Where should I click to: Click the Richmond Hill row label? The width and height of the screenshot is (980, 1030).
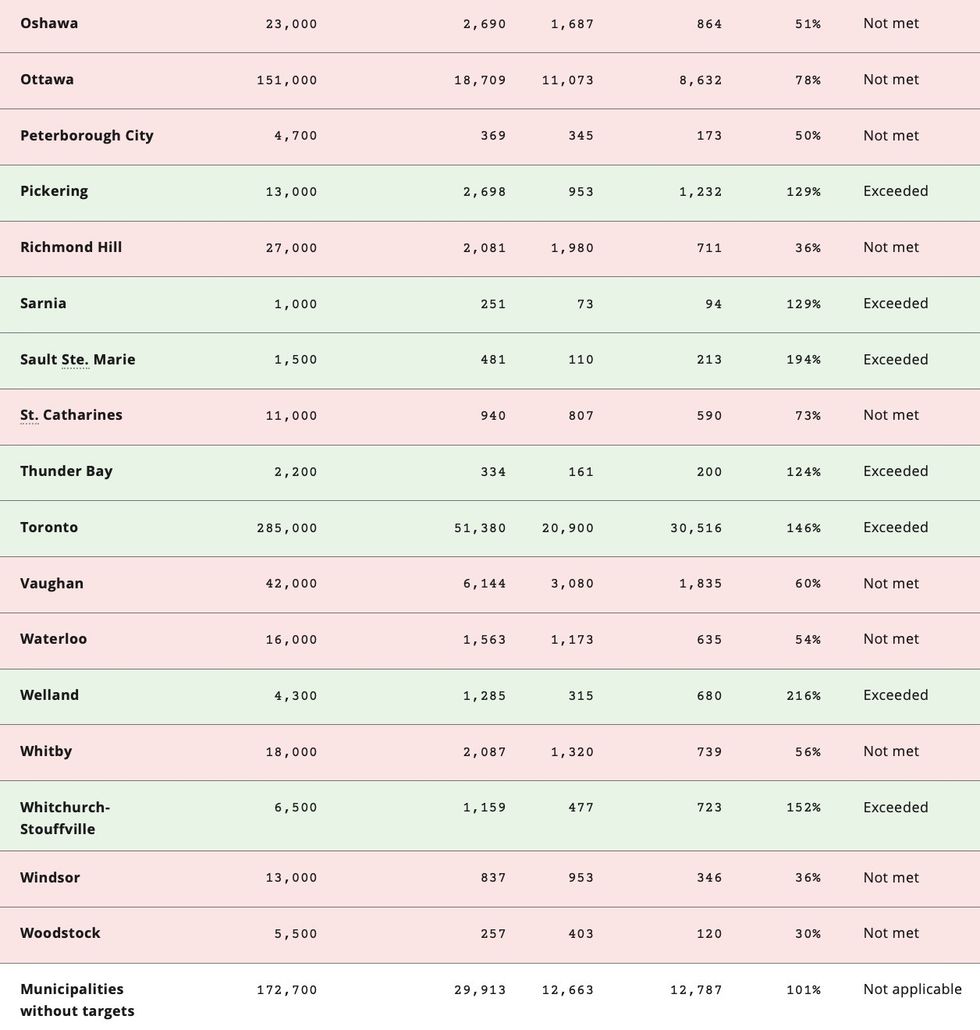(71, 247)
